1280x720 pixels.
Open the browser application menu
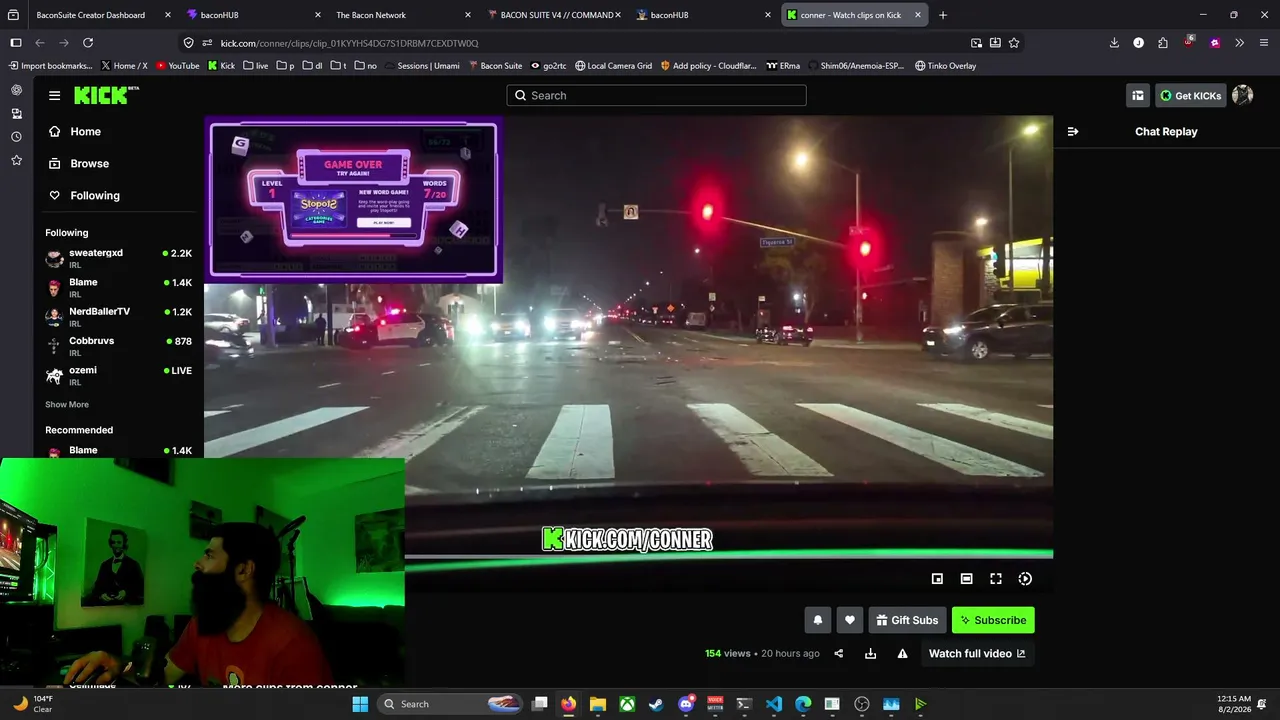click(x=1263, y=43)
